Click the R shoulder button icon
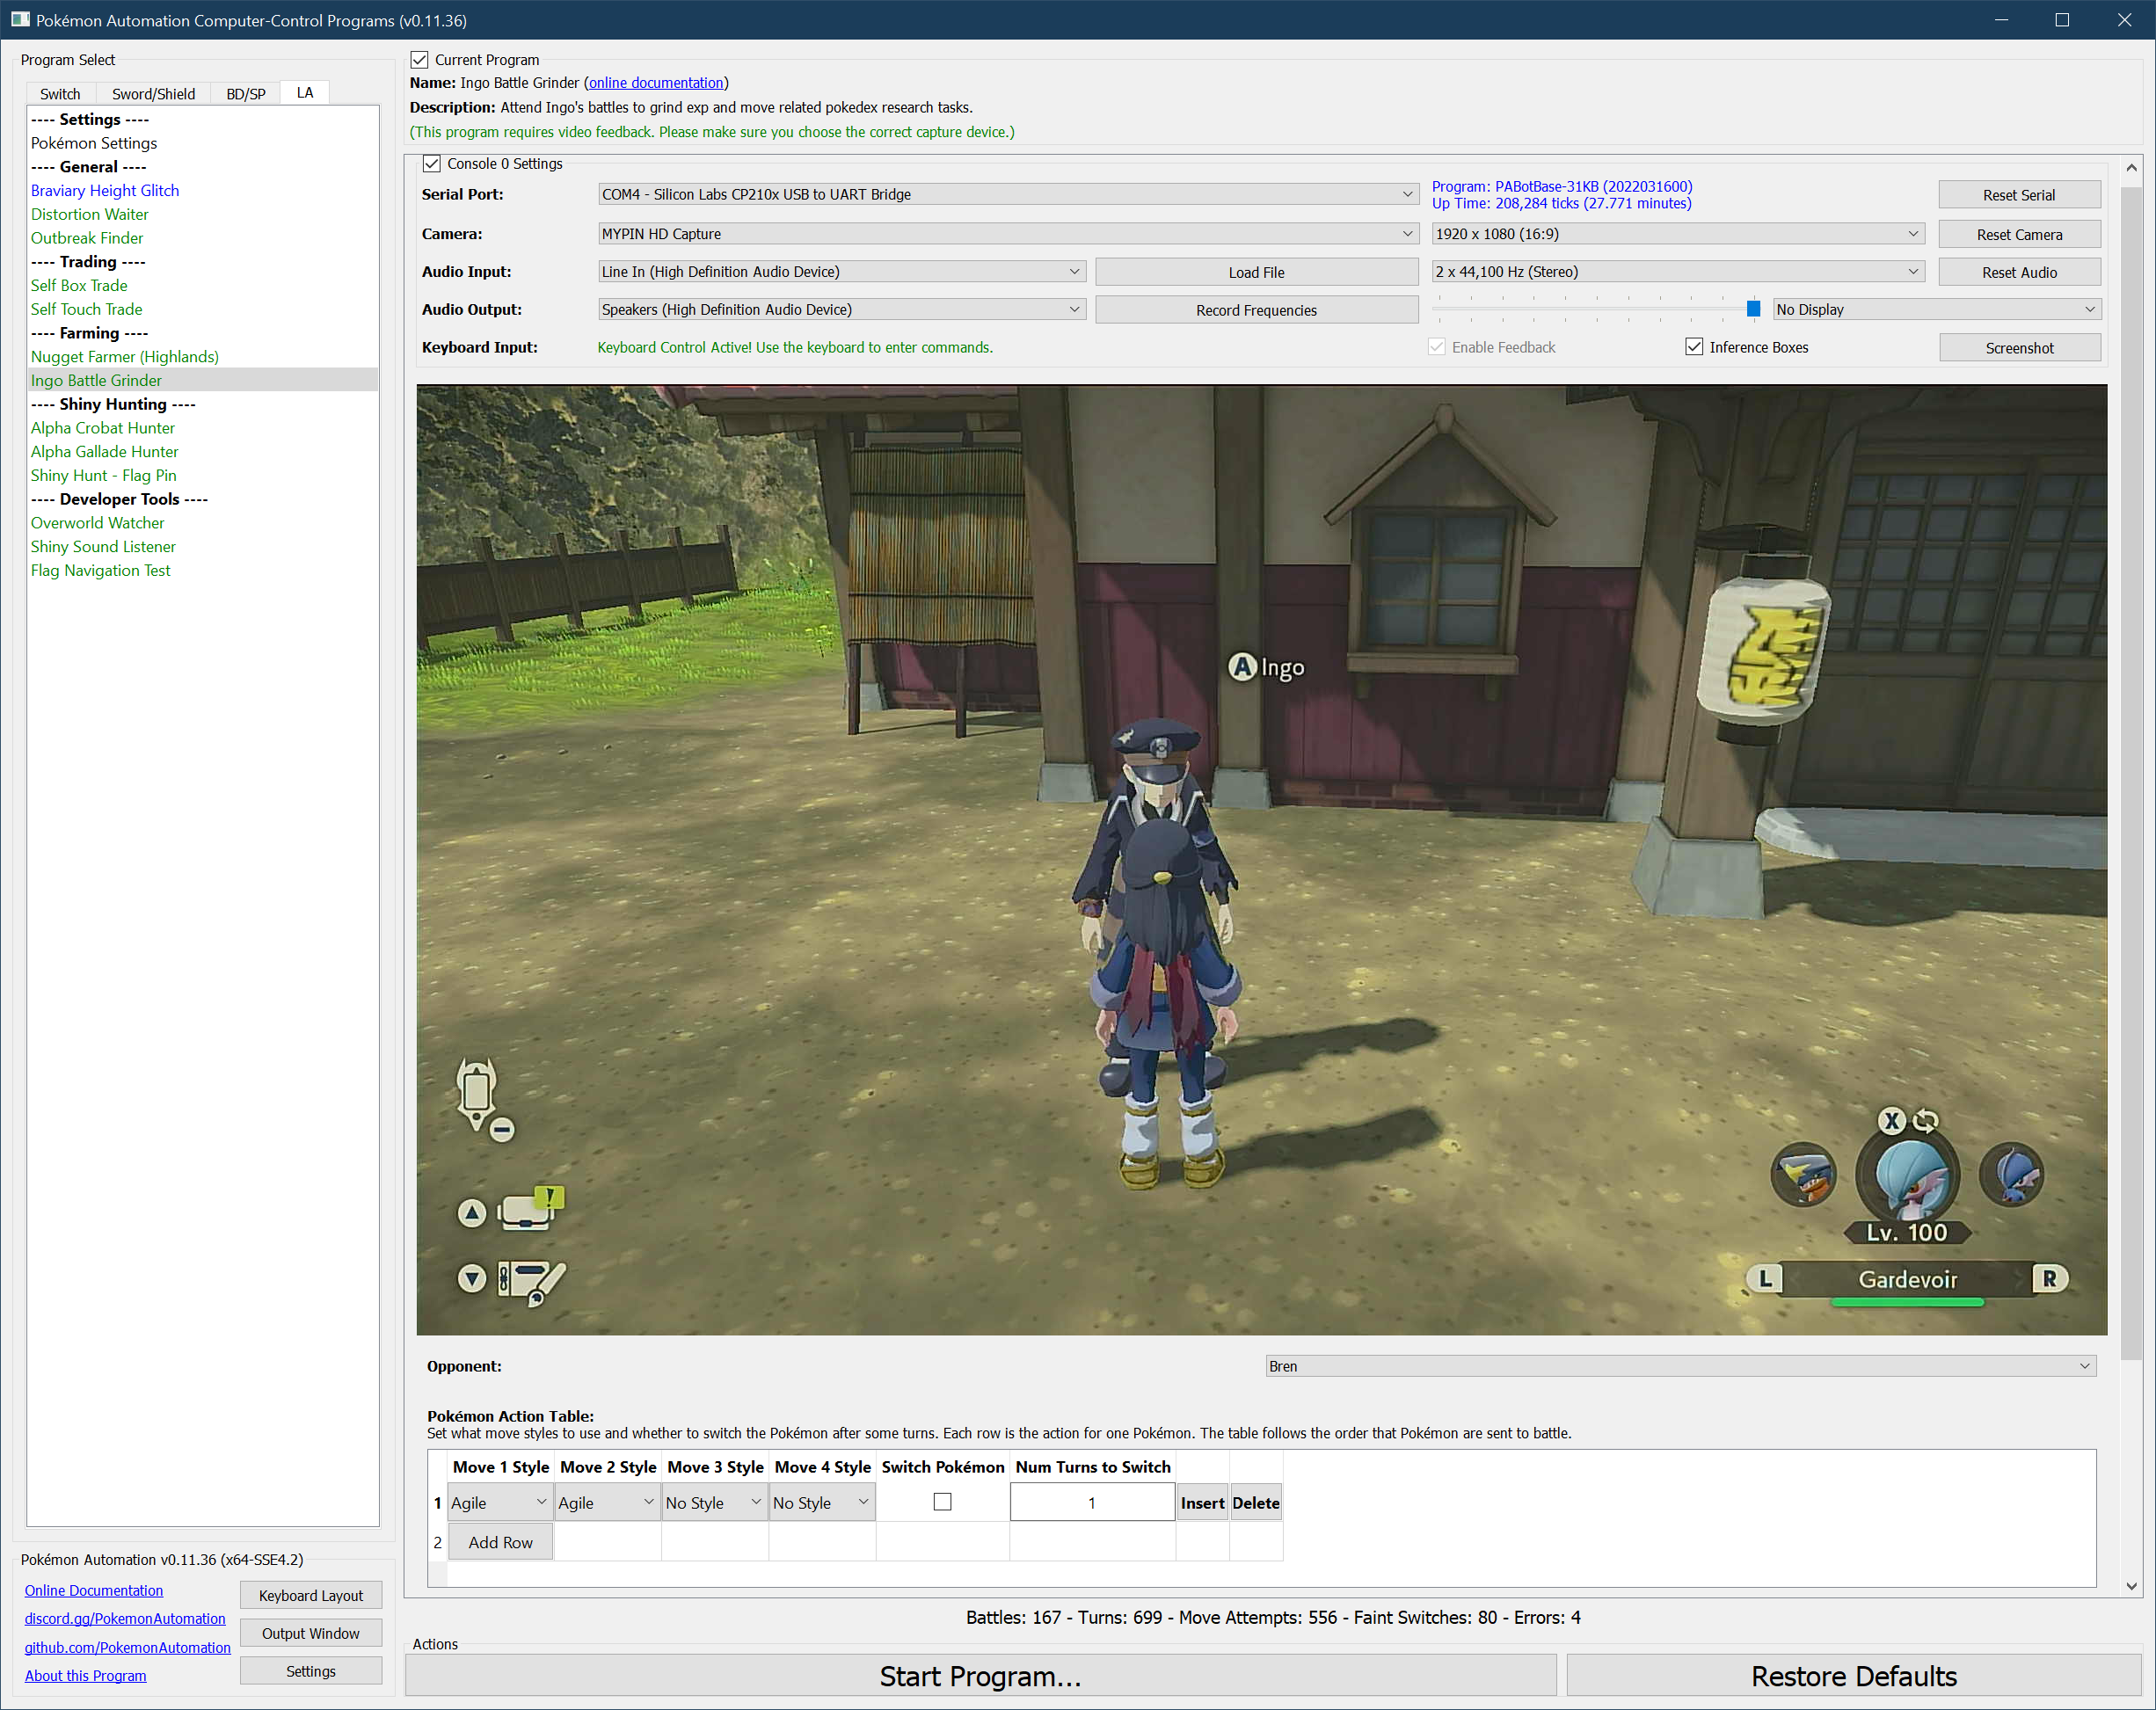Screen dimensions: 2156x1710 [2049, 1278]
